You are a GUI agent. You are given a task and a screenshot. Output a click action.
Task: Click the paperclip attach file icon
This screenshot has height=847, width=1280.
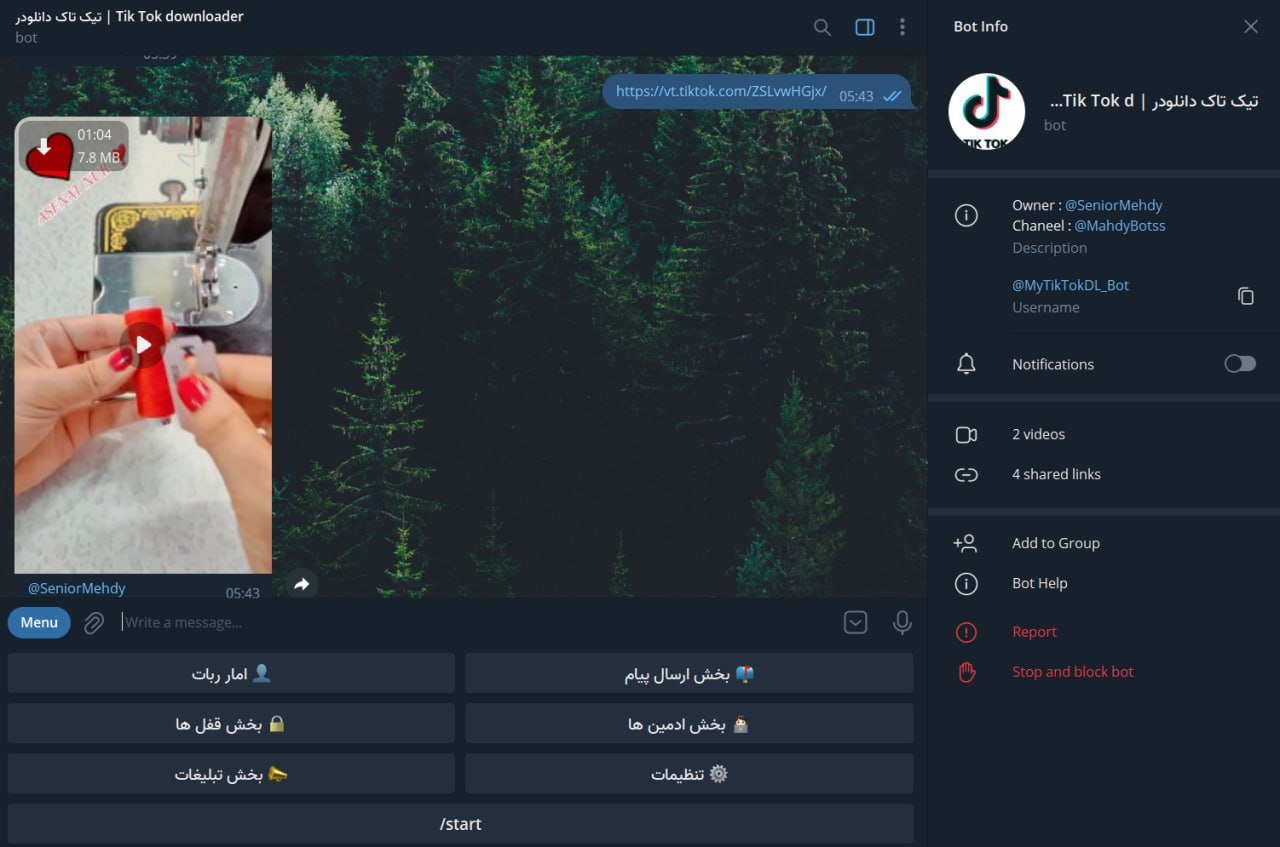pos(94,623)
